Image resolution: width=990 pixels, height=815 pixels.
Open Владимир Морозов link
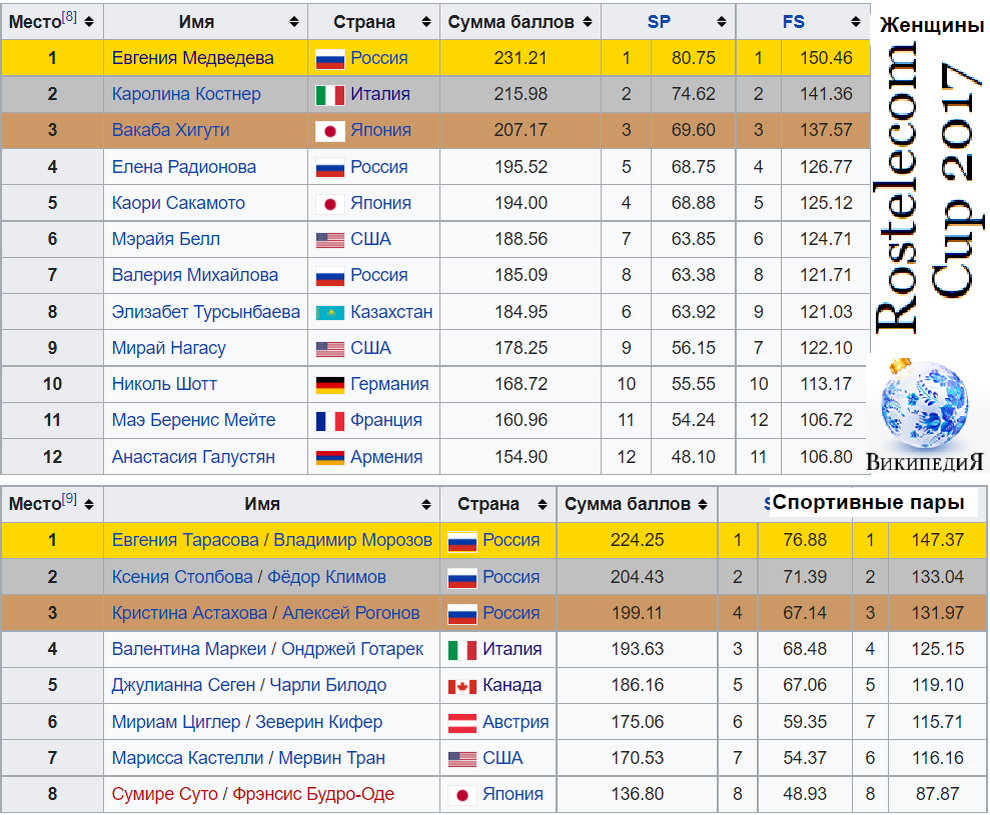[353, 540]
